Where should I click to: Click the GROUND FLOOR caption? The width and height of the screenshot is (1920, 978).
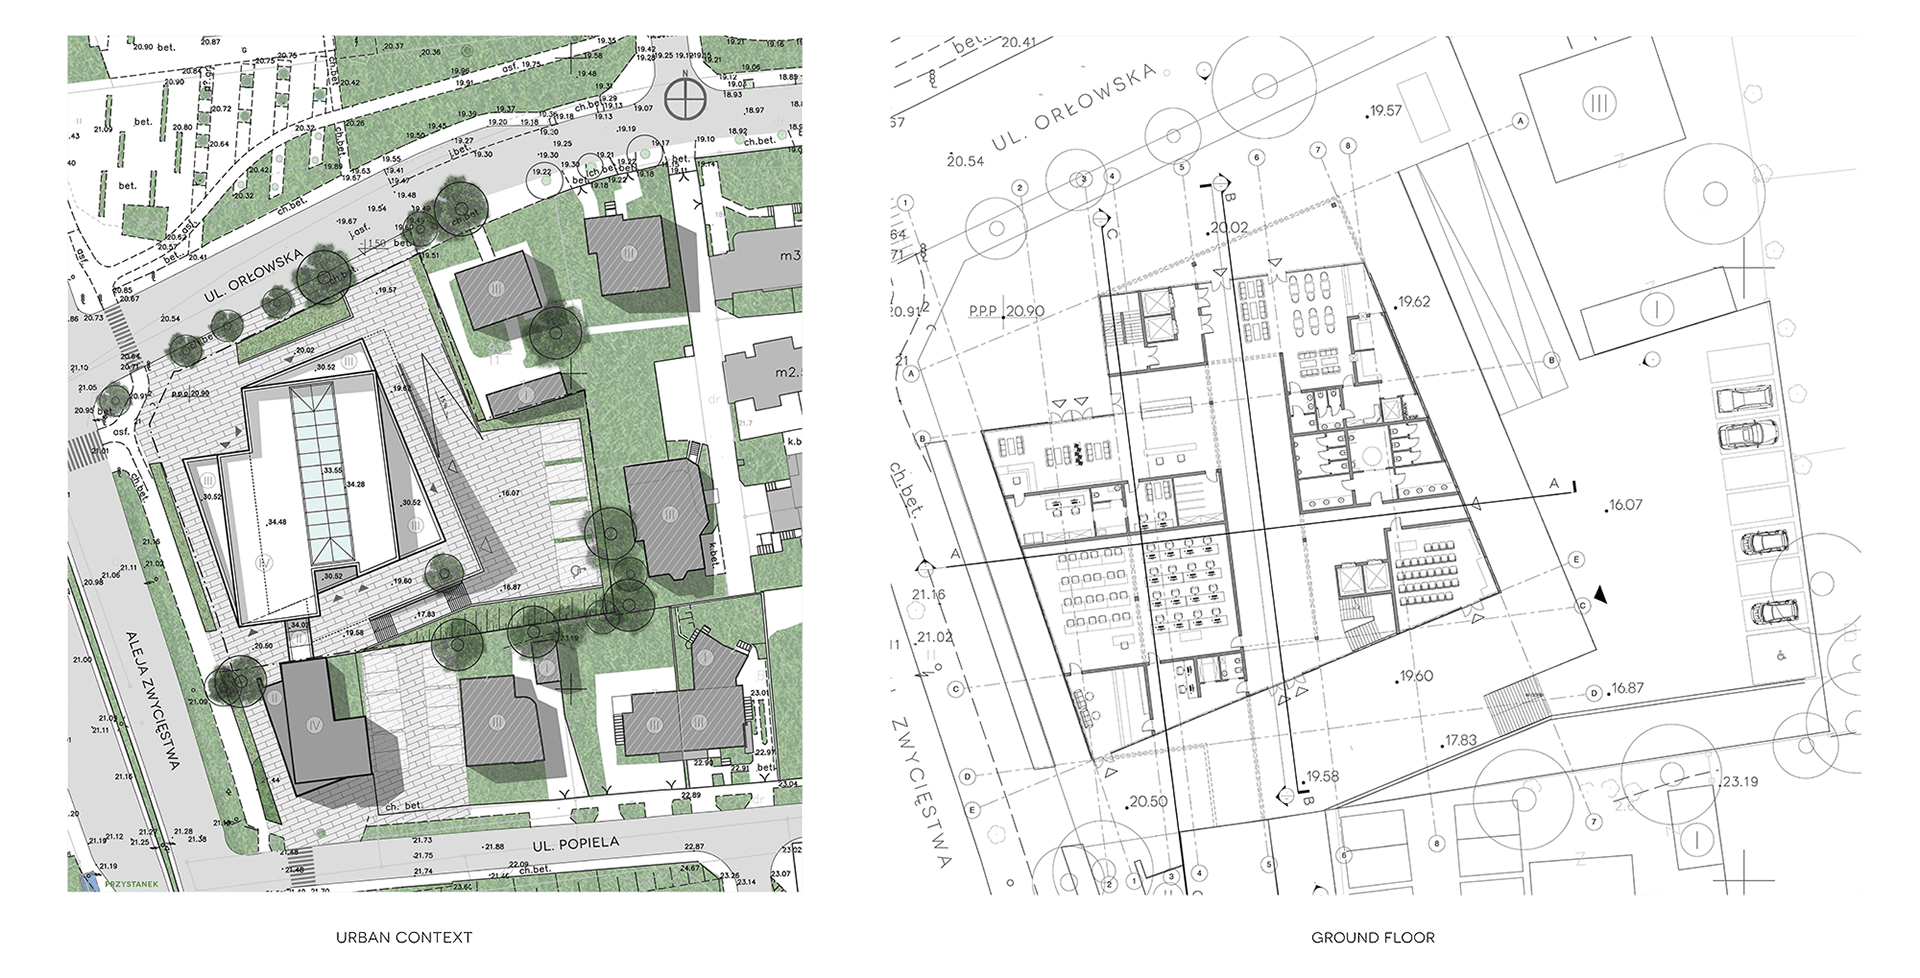(1373, 937)
